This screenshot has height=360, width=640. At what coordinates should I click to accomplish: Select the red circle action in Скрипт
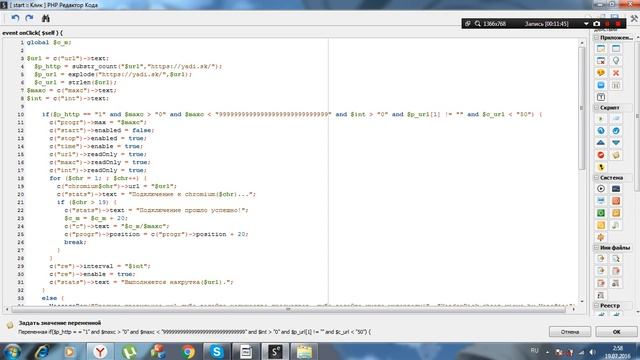click(601, 155)
